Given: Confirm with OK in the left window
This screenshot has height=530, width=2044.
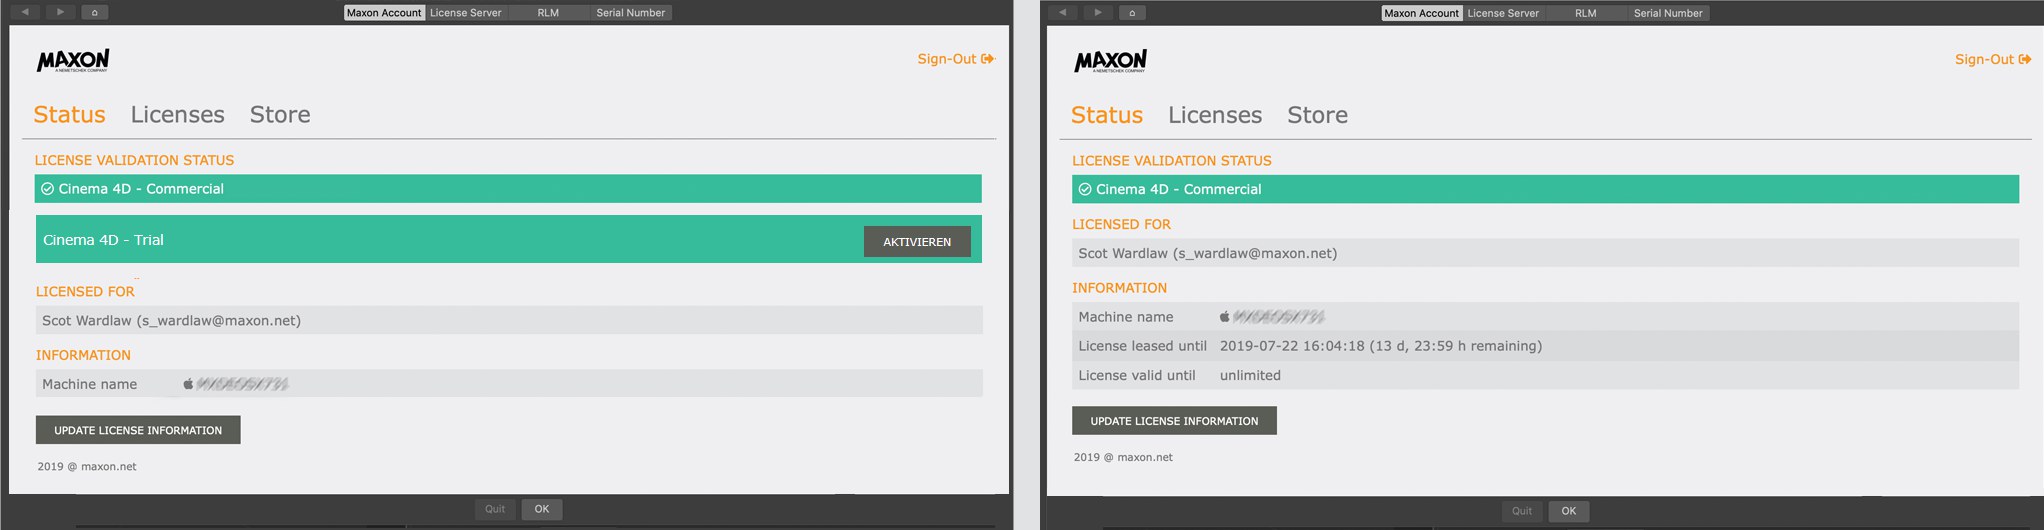Looking at the screenshot, I should coord(542,509).
